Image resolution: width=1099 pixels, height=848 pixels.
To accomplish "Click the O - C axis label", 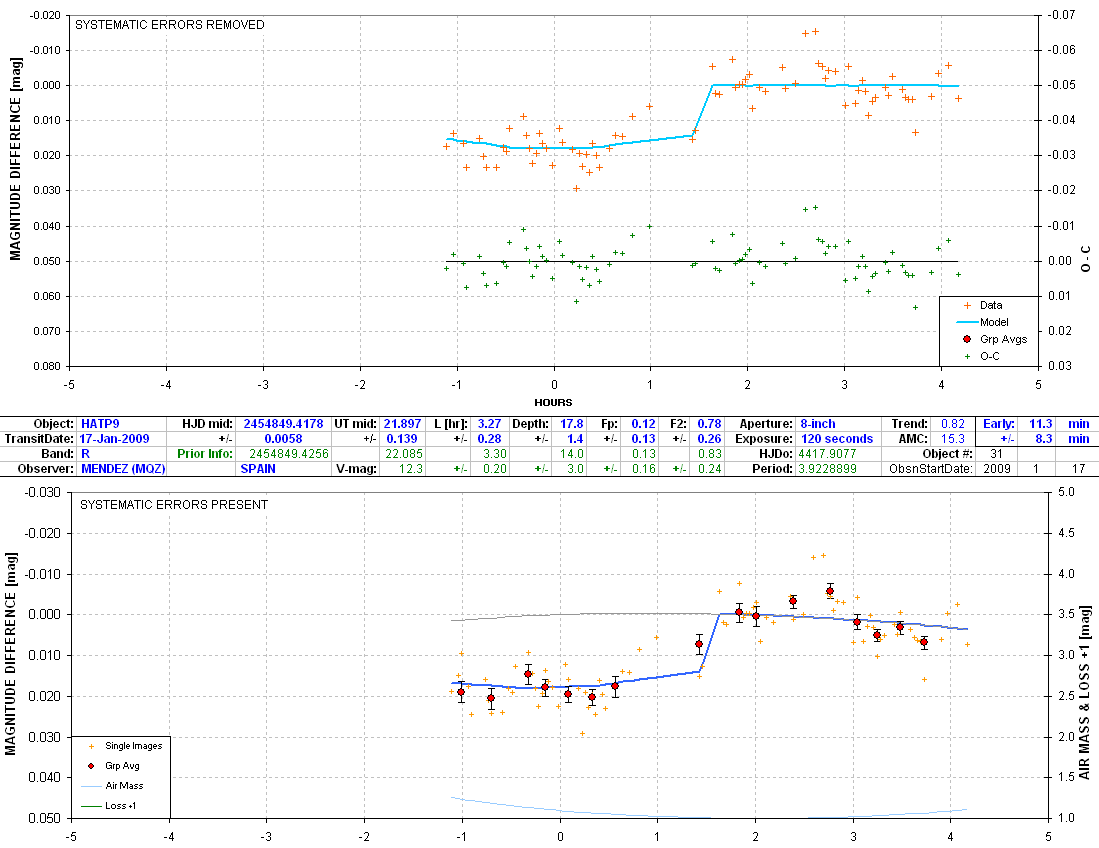I will click(1086, 259).
